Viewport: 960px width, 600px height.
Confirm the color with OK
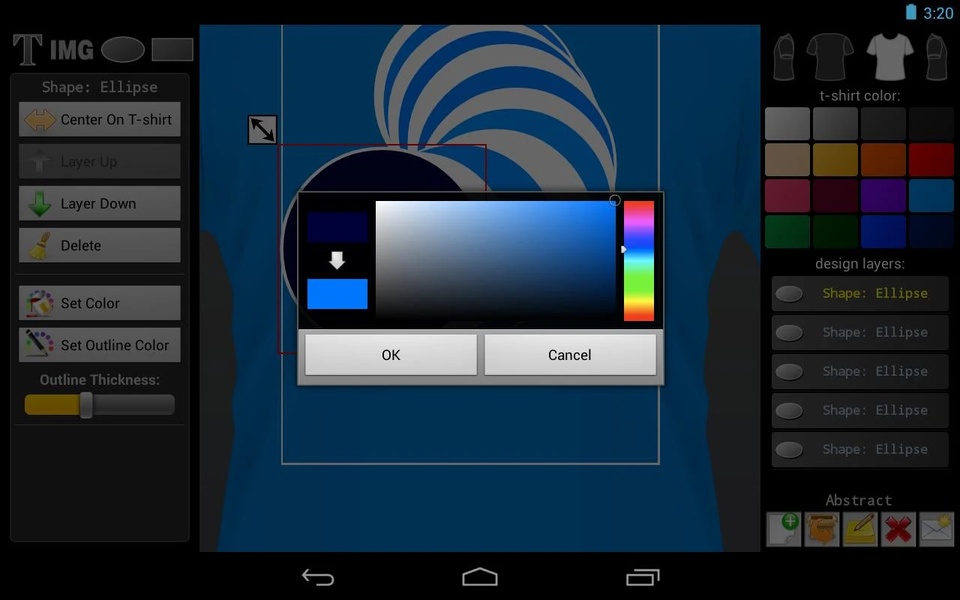391,354
